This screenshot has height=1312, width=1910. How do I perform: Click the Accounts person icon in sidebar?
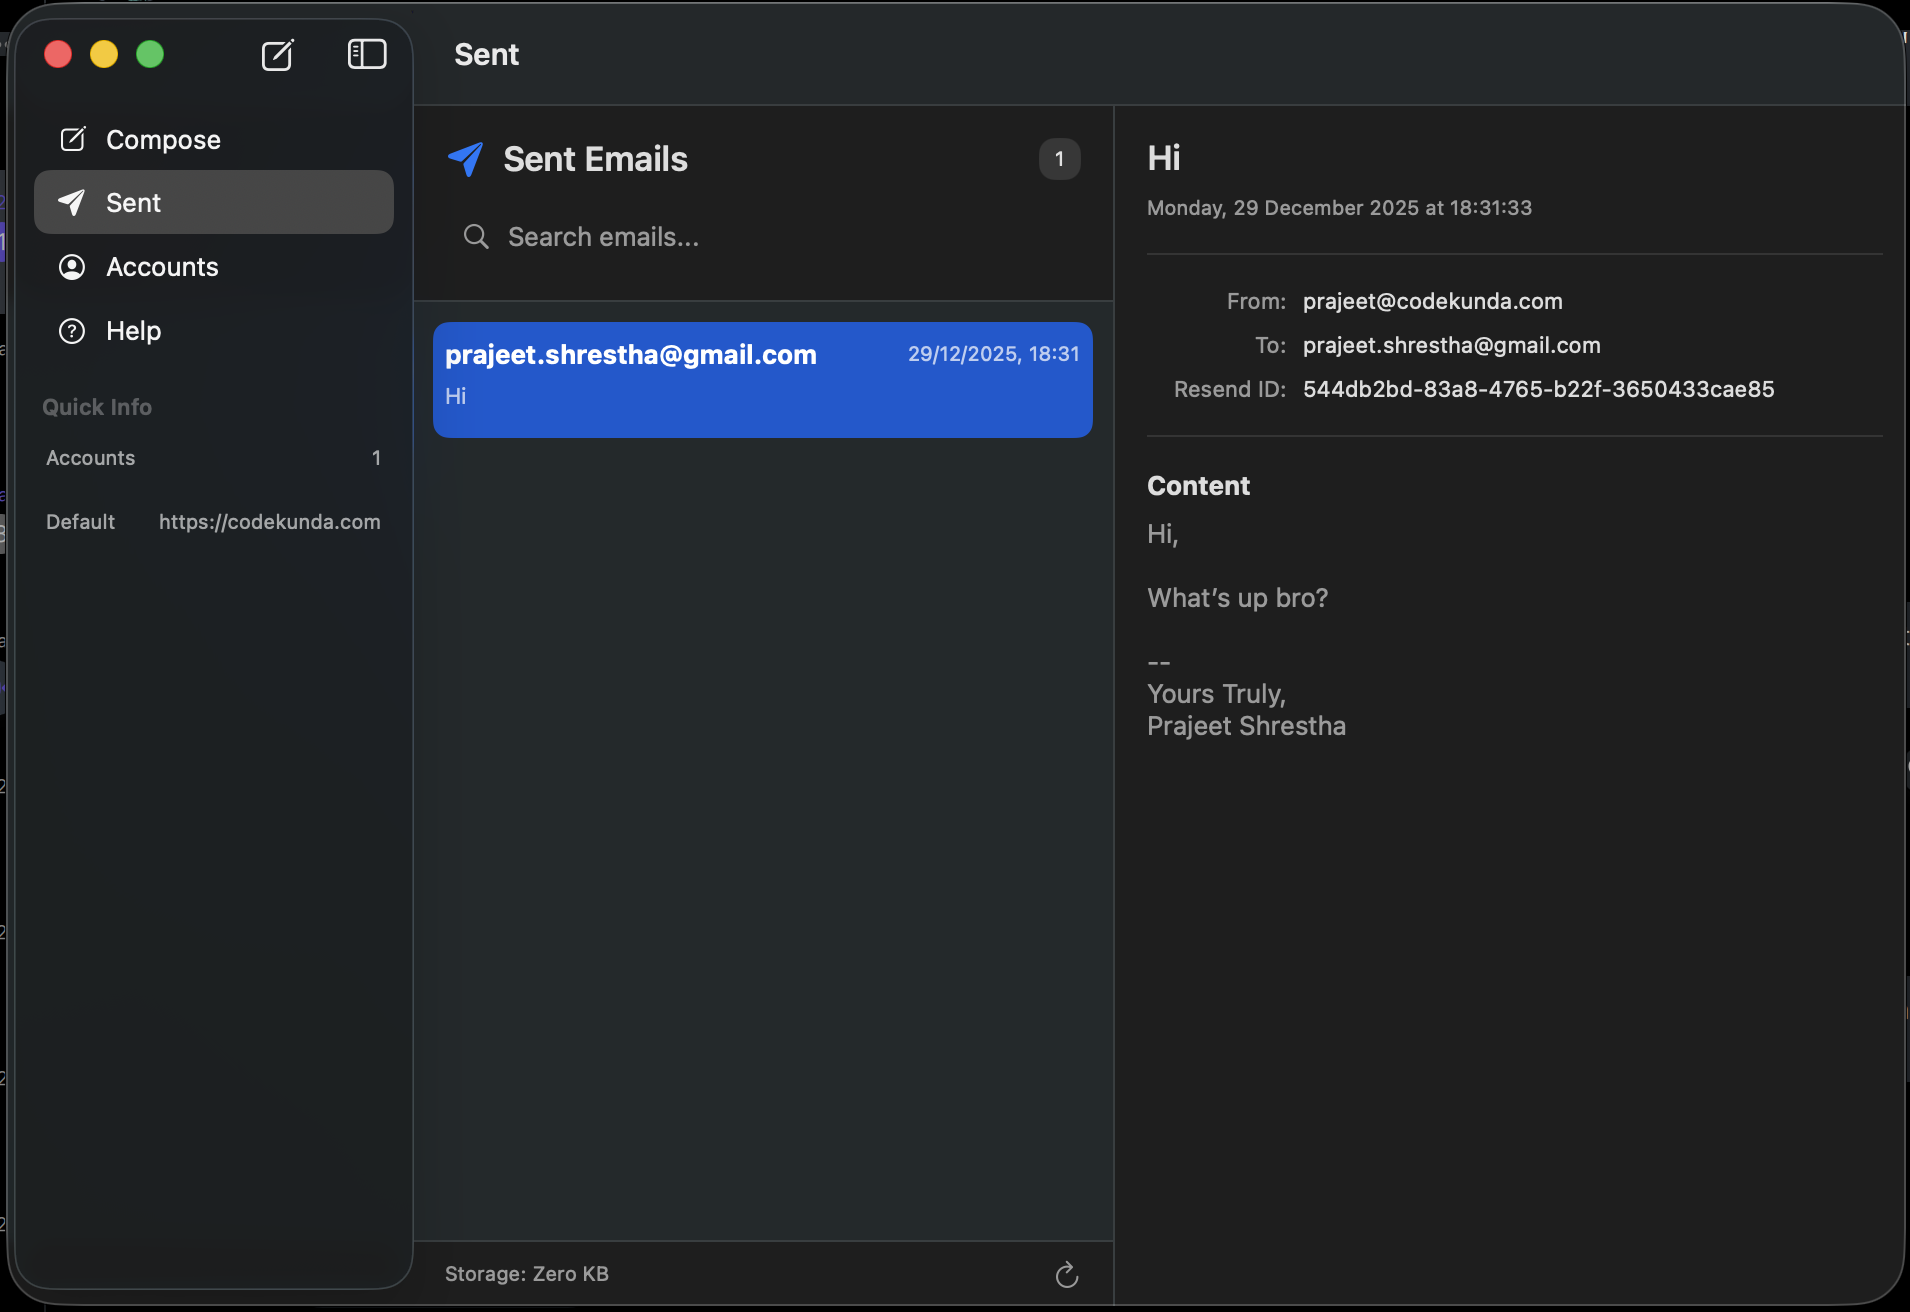pyautogui.click(x=72, y=267)
